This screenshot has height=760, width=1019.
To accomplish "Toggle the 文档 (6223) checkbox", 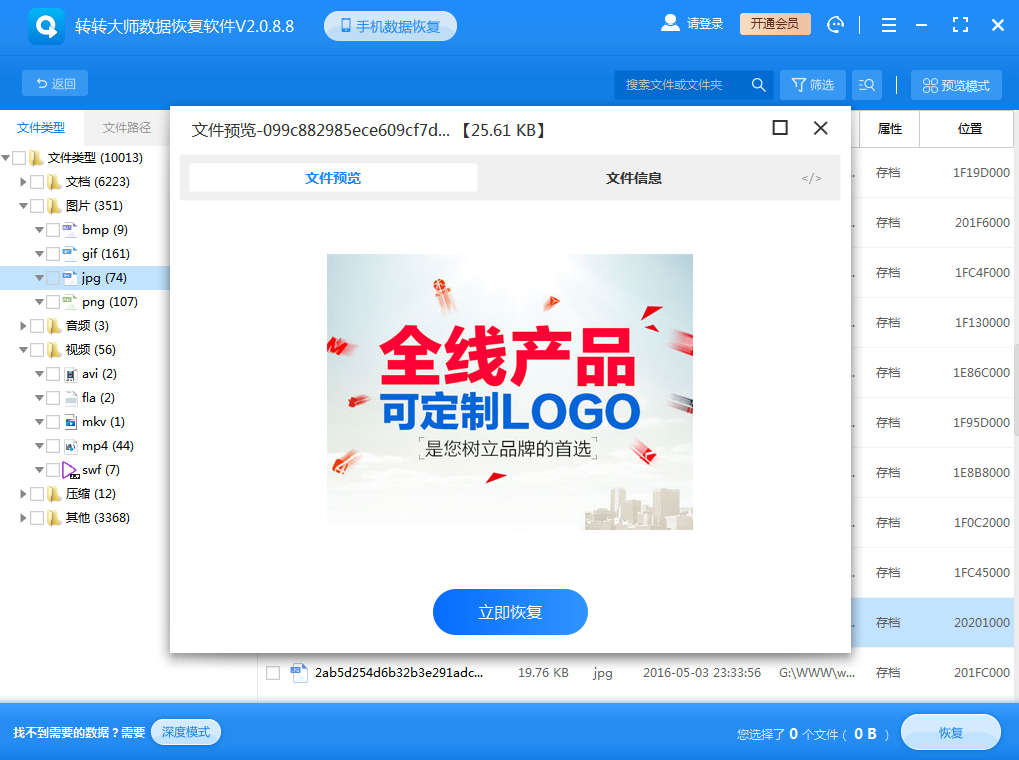I will click(37, 182).
